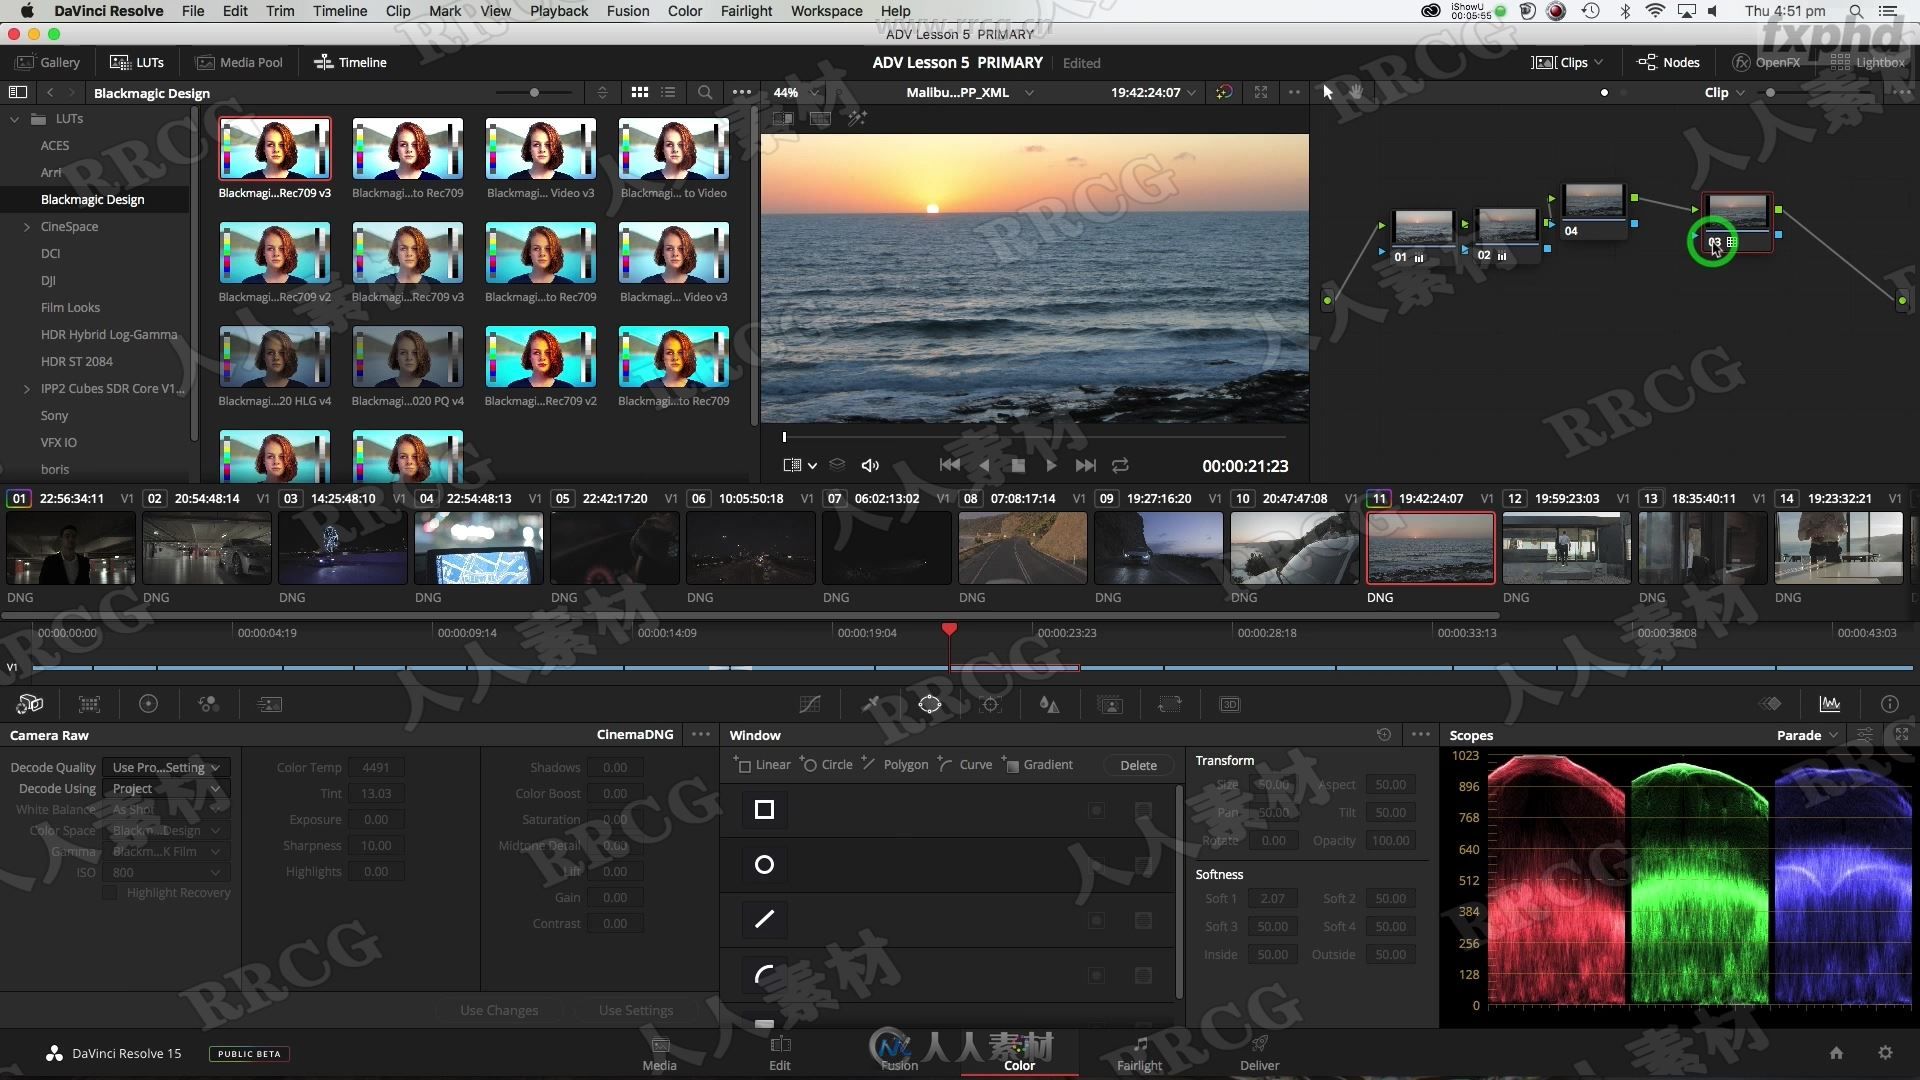
Task: Open the Camera Raw palette icon
Action: [30, 704]
